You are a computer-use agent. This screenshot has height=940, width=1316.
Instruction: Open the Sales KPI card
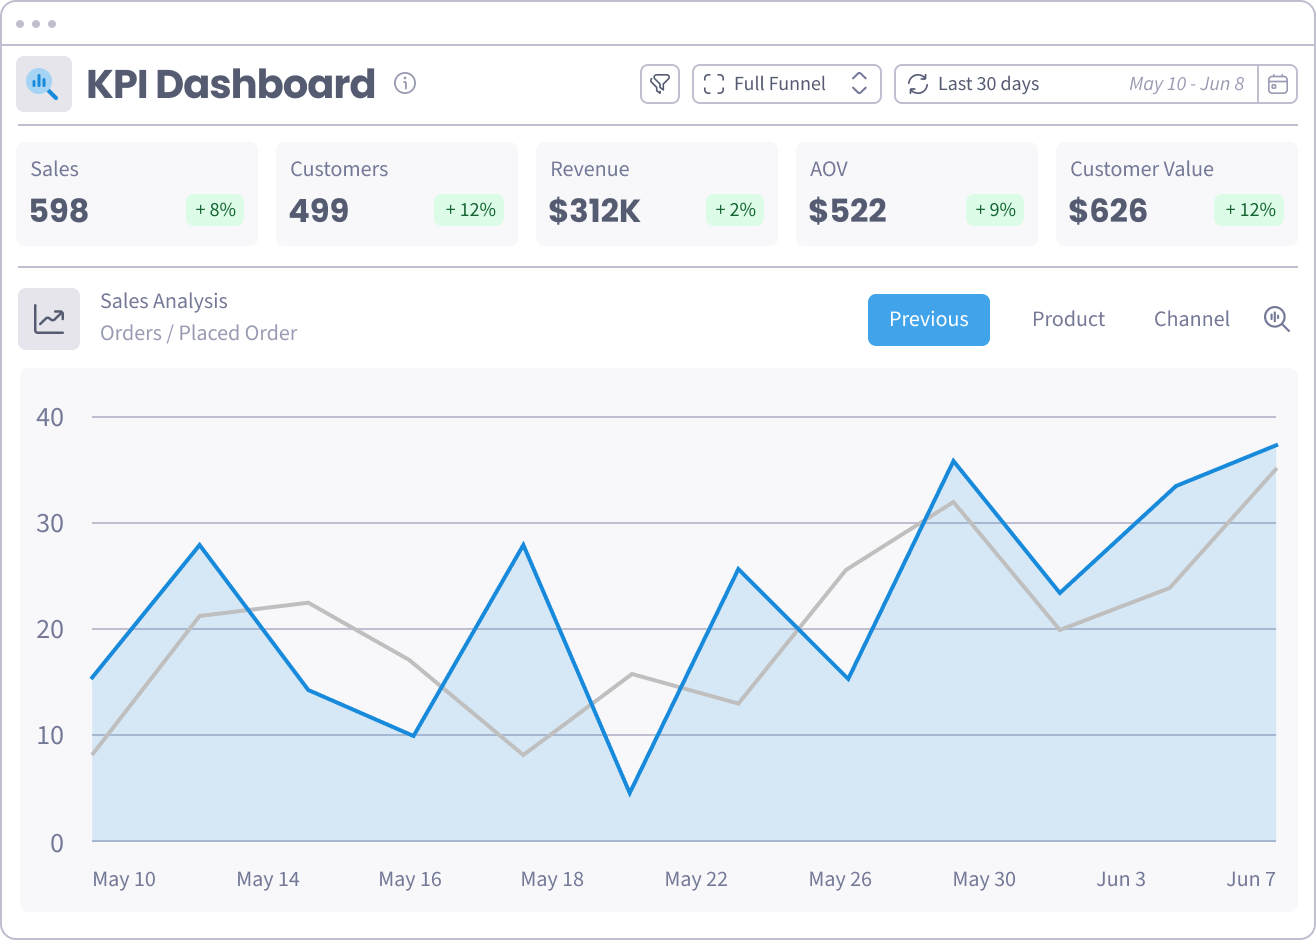coord(136,193)
